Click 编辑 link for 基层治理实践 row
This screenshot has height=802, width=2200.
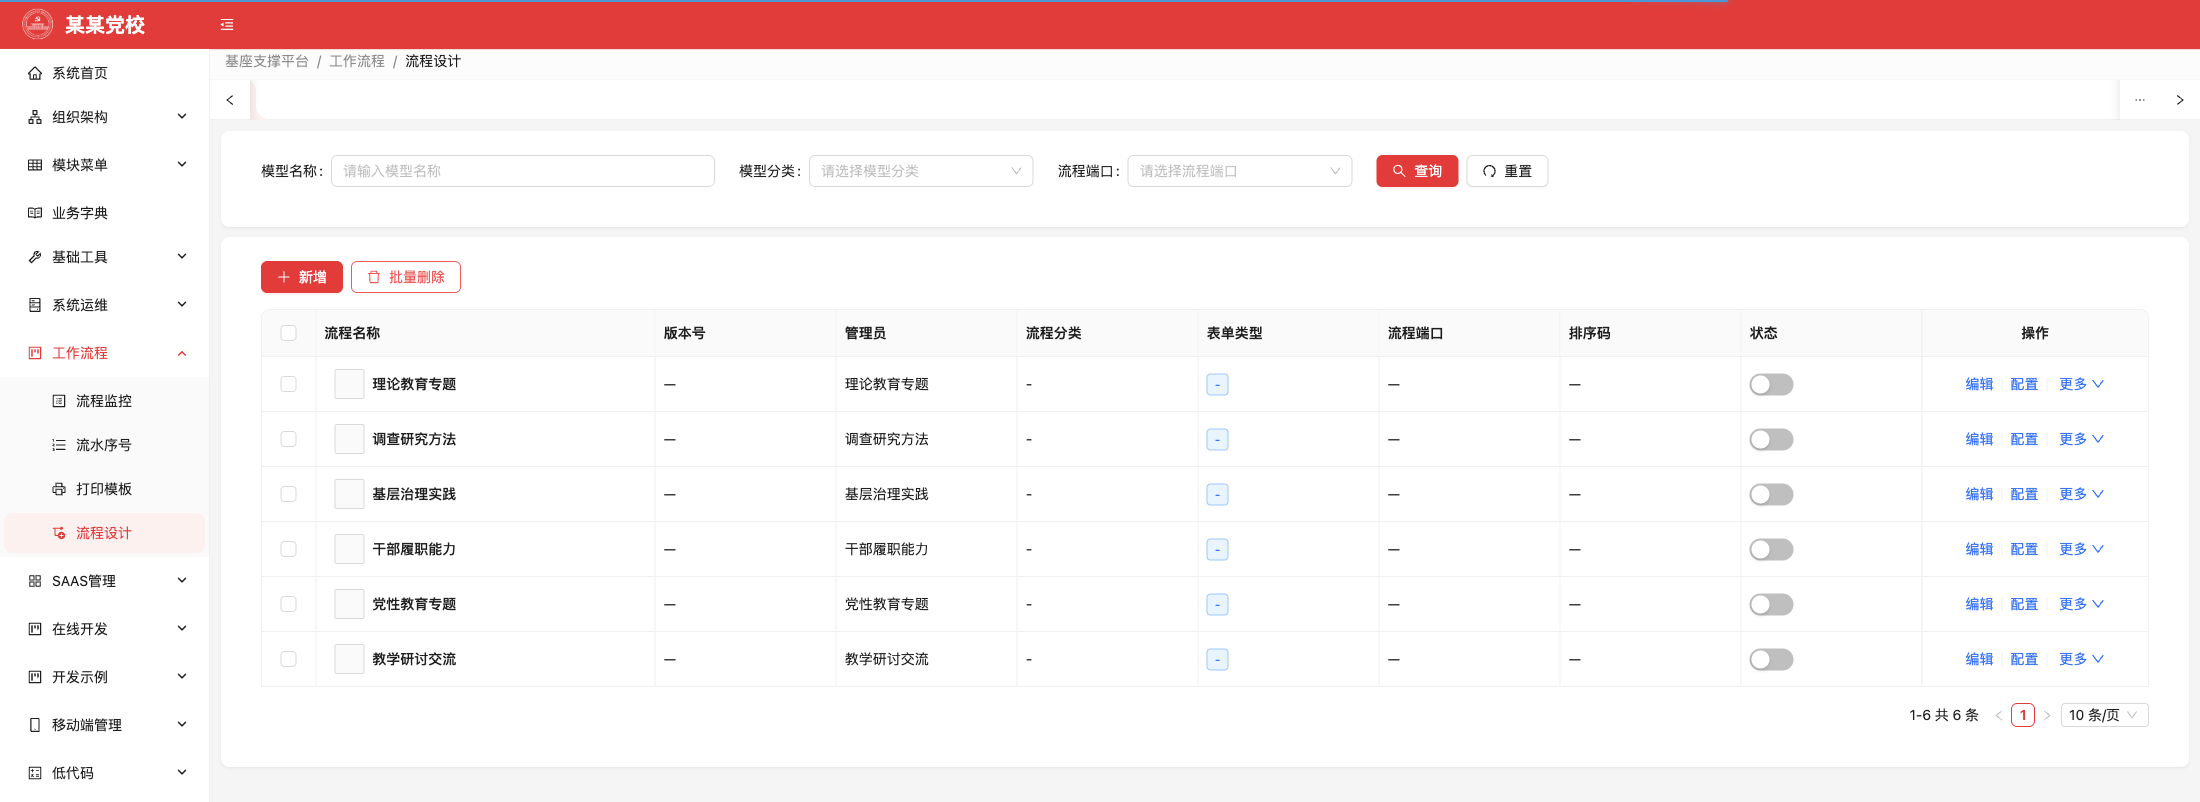tap(1979, 494)
